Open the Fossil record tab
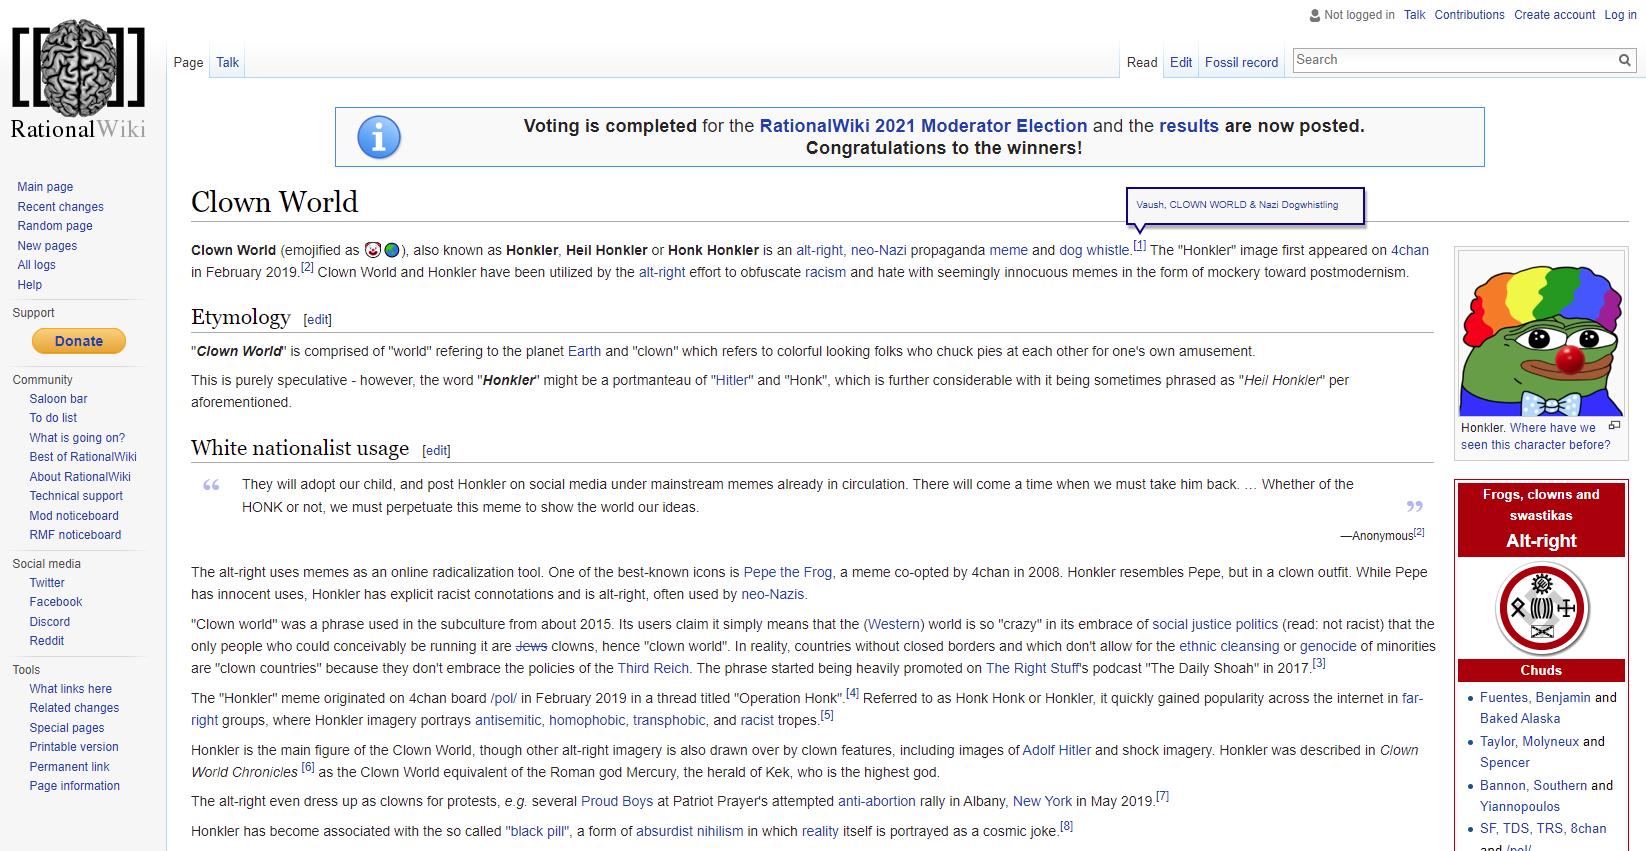This screenshot has height=851, width=1646. [1241, 62]
